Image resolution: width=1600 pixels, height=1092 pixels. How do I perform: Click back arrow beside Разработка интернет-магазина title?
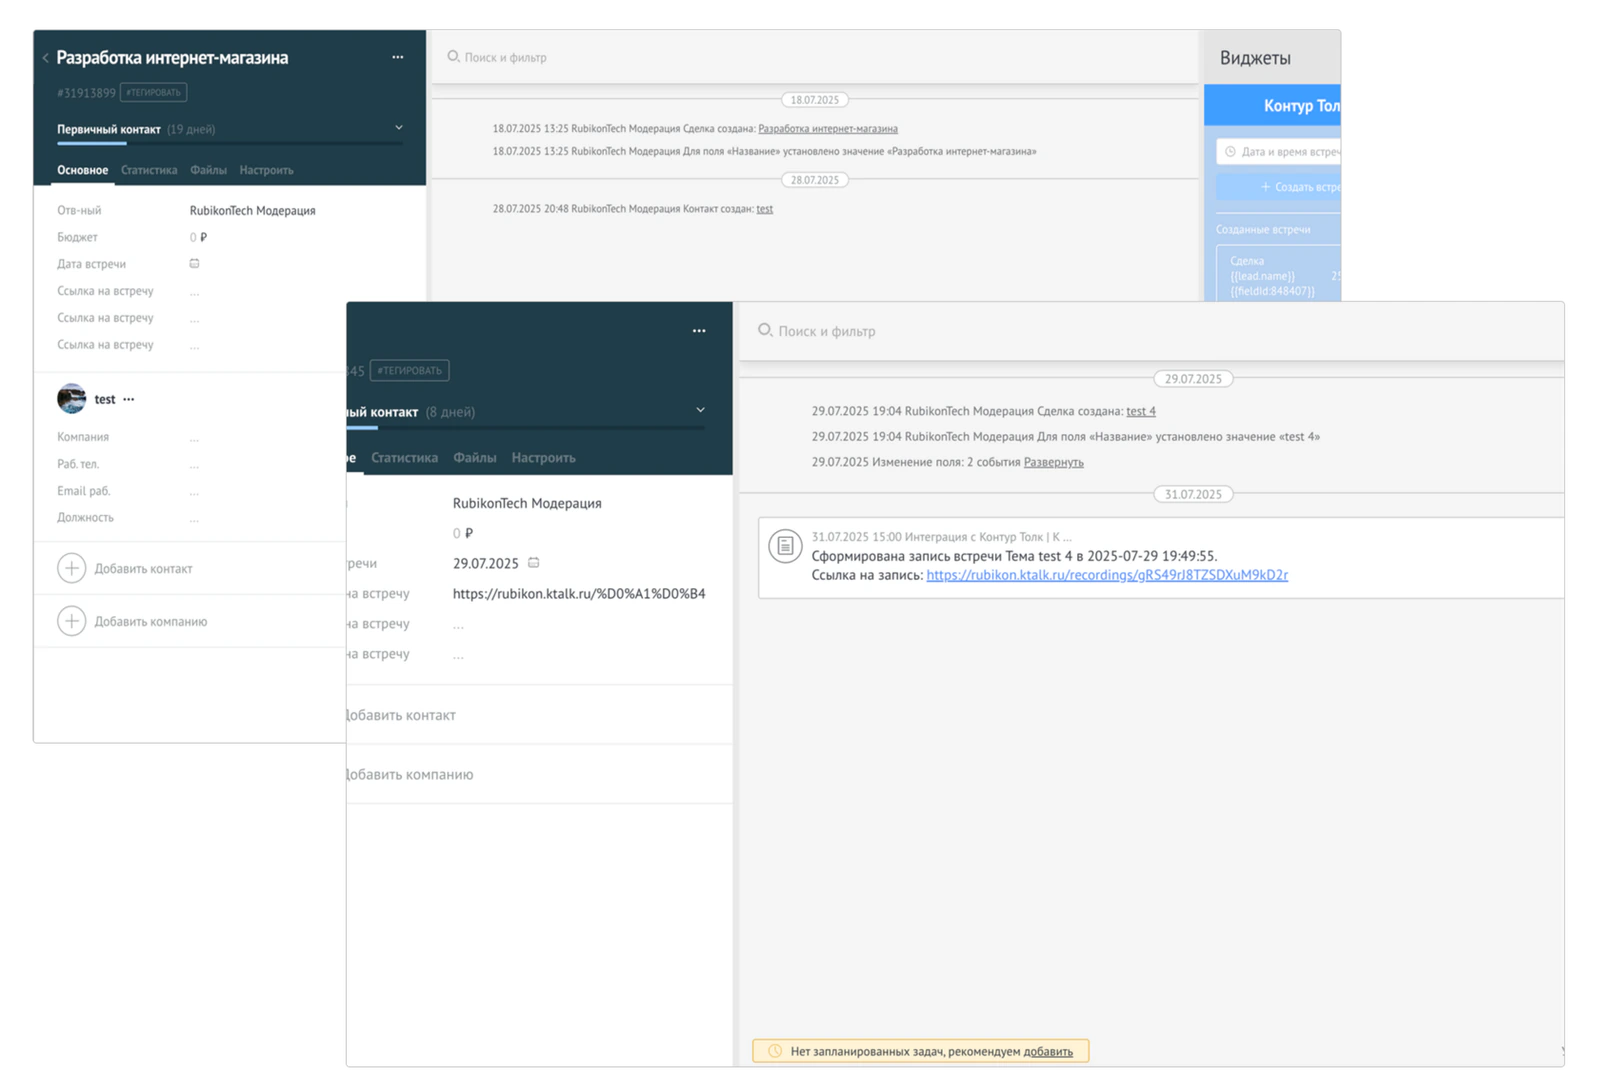tap(46, 58)
